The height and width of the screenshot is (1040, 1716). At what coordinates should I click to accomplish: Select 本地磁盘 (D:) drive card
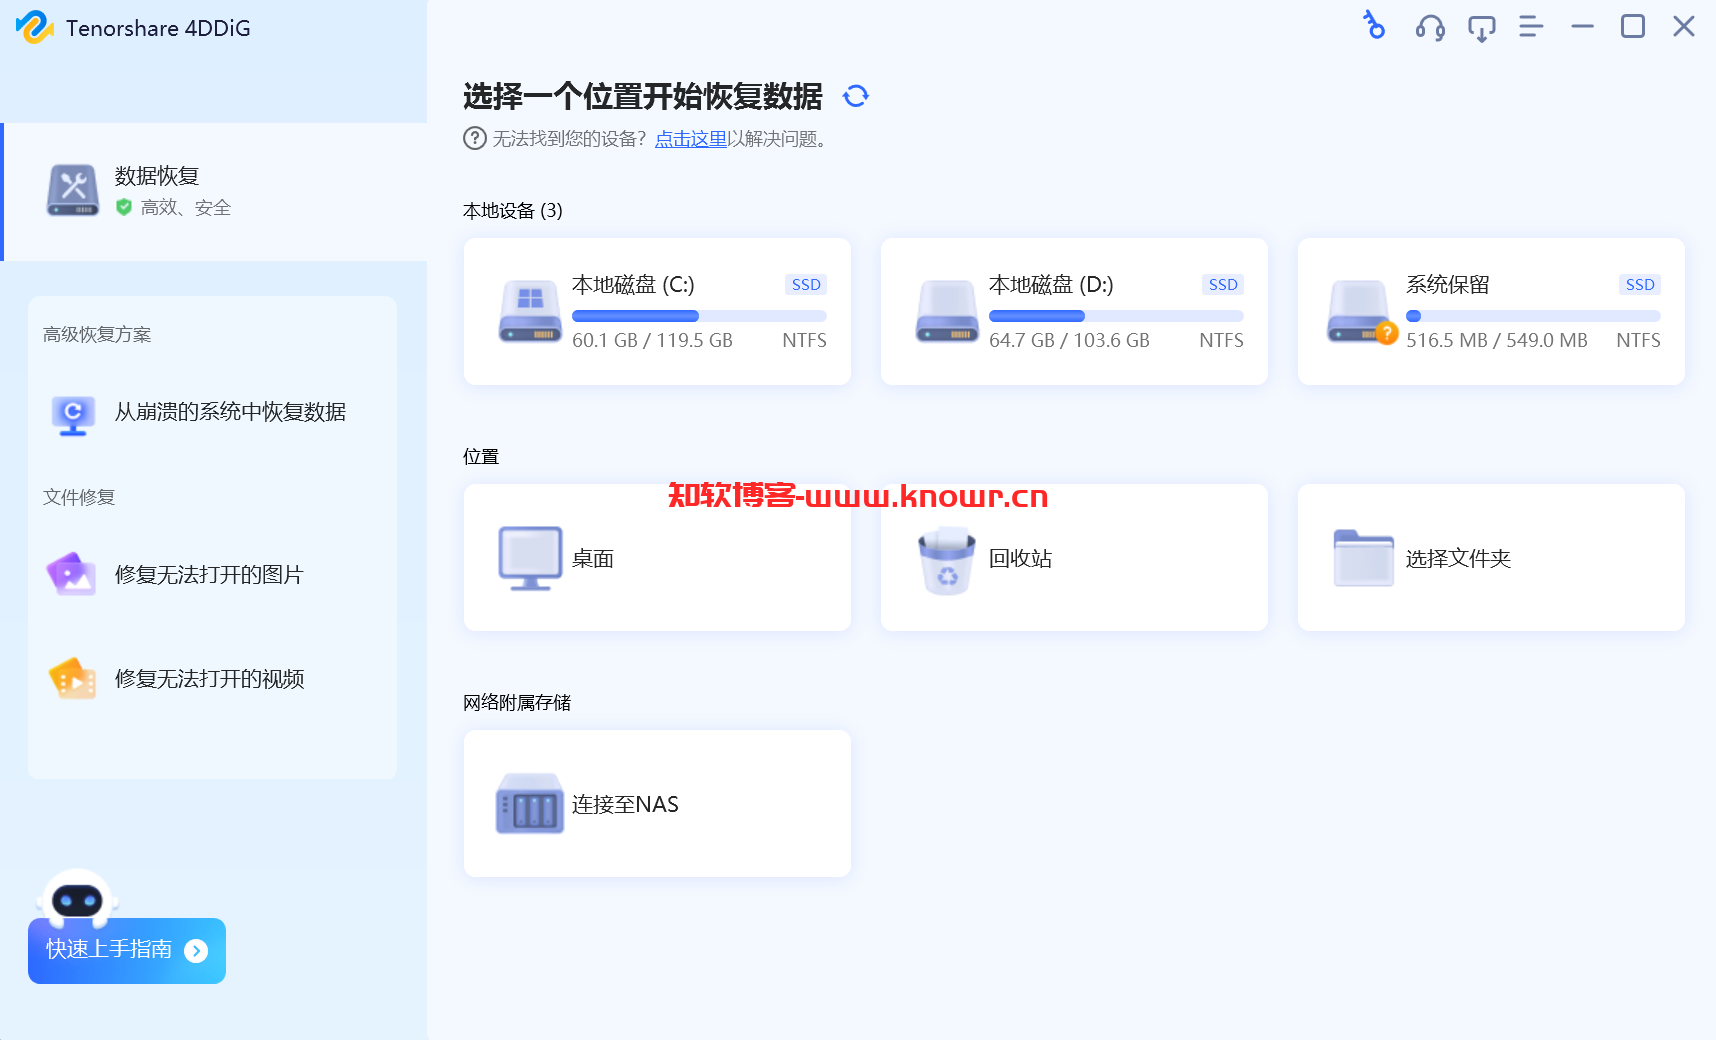pos(1074,311)
